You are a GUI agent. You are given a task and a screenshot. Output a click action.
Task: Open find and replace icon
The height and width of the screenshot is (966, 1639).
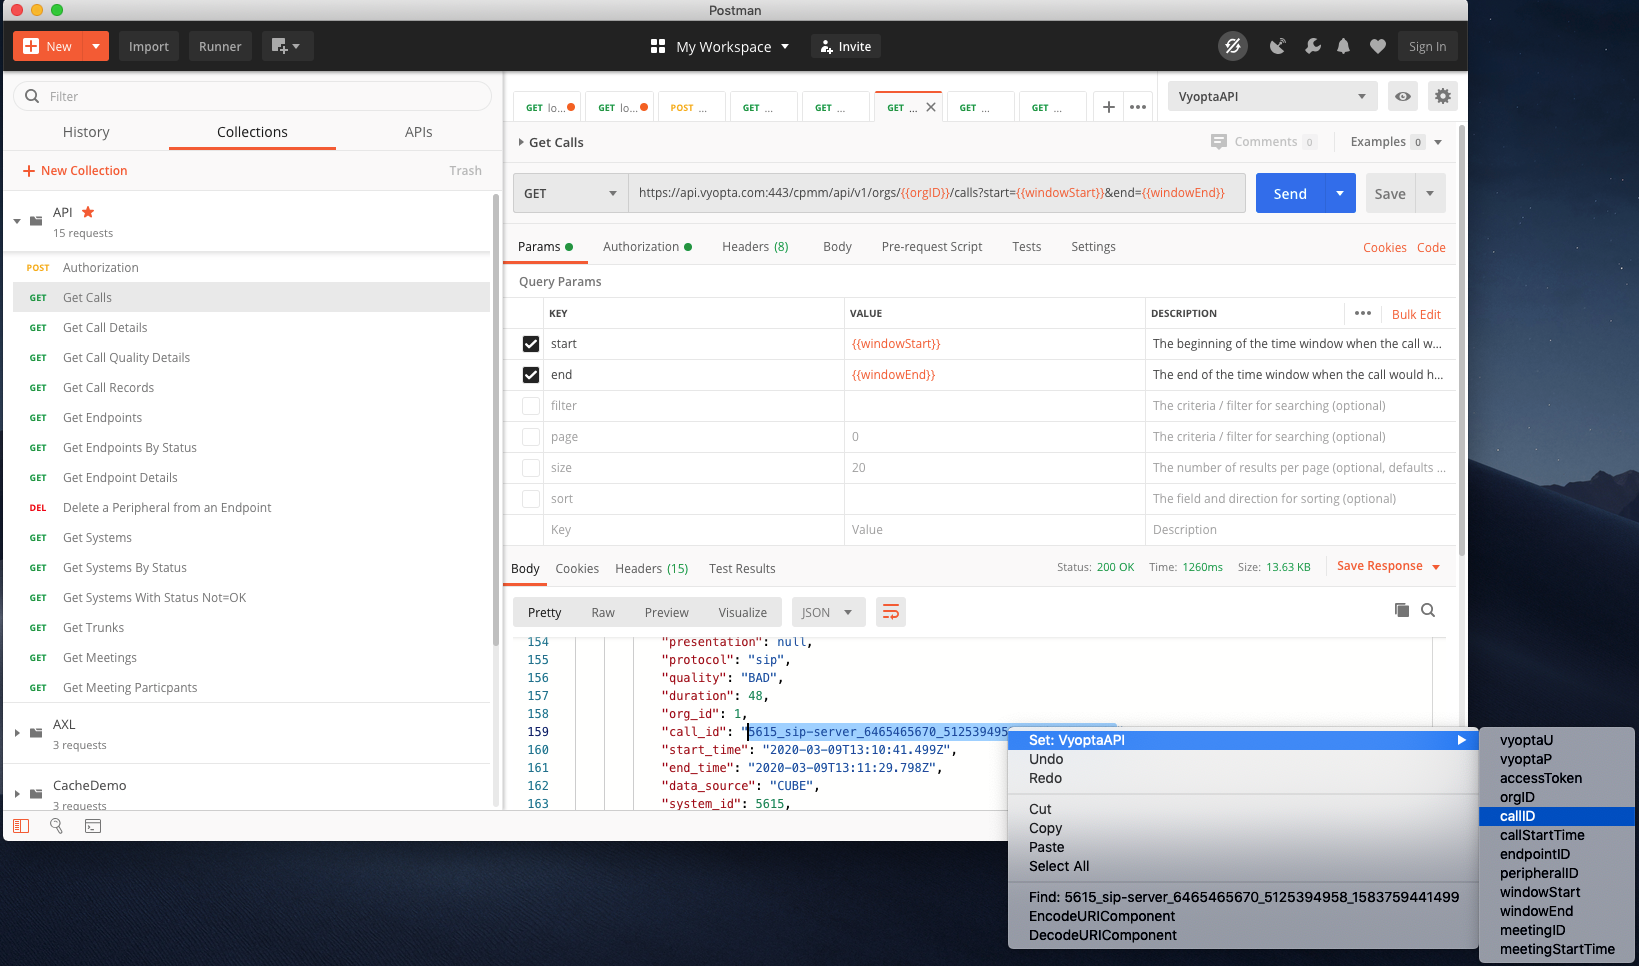click(x=56, y=826)
